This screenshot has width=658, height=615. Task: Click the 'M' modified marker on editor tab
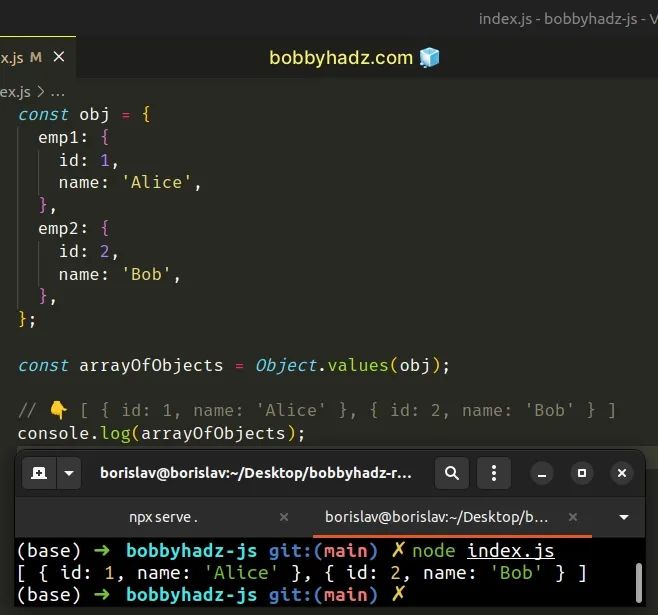(x=36, y=57)
